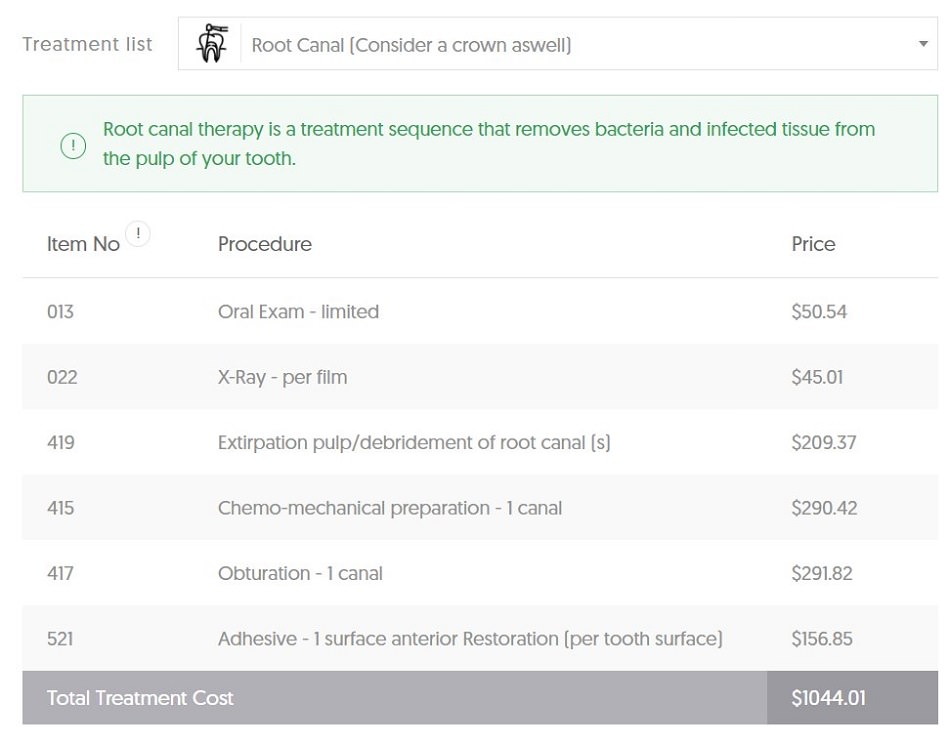Select Chemo-mechanical preparation - 1 canal row
This screenshot has width=950, height=744.
[480, 508]
